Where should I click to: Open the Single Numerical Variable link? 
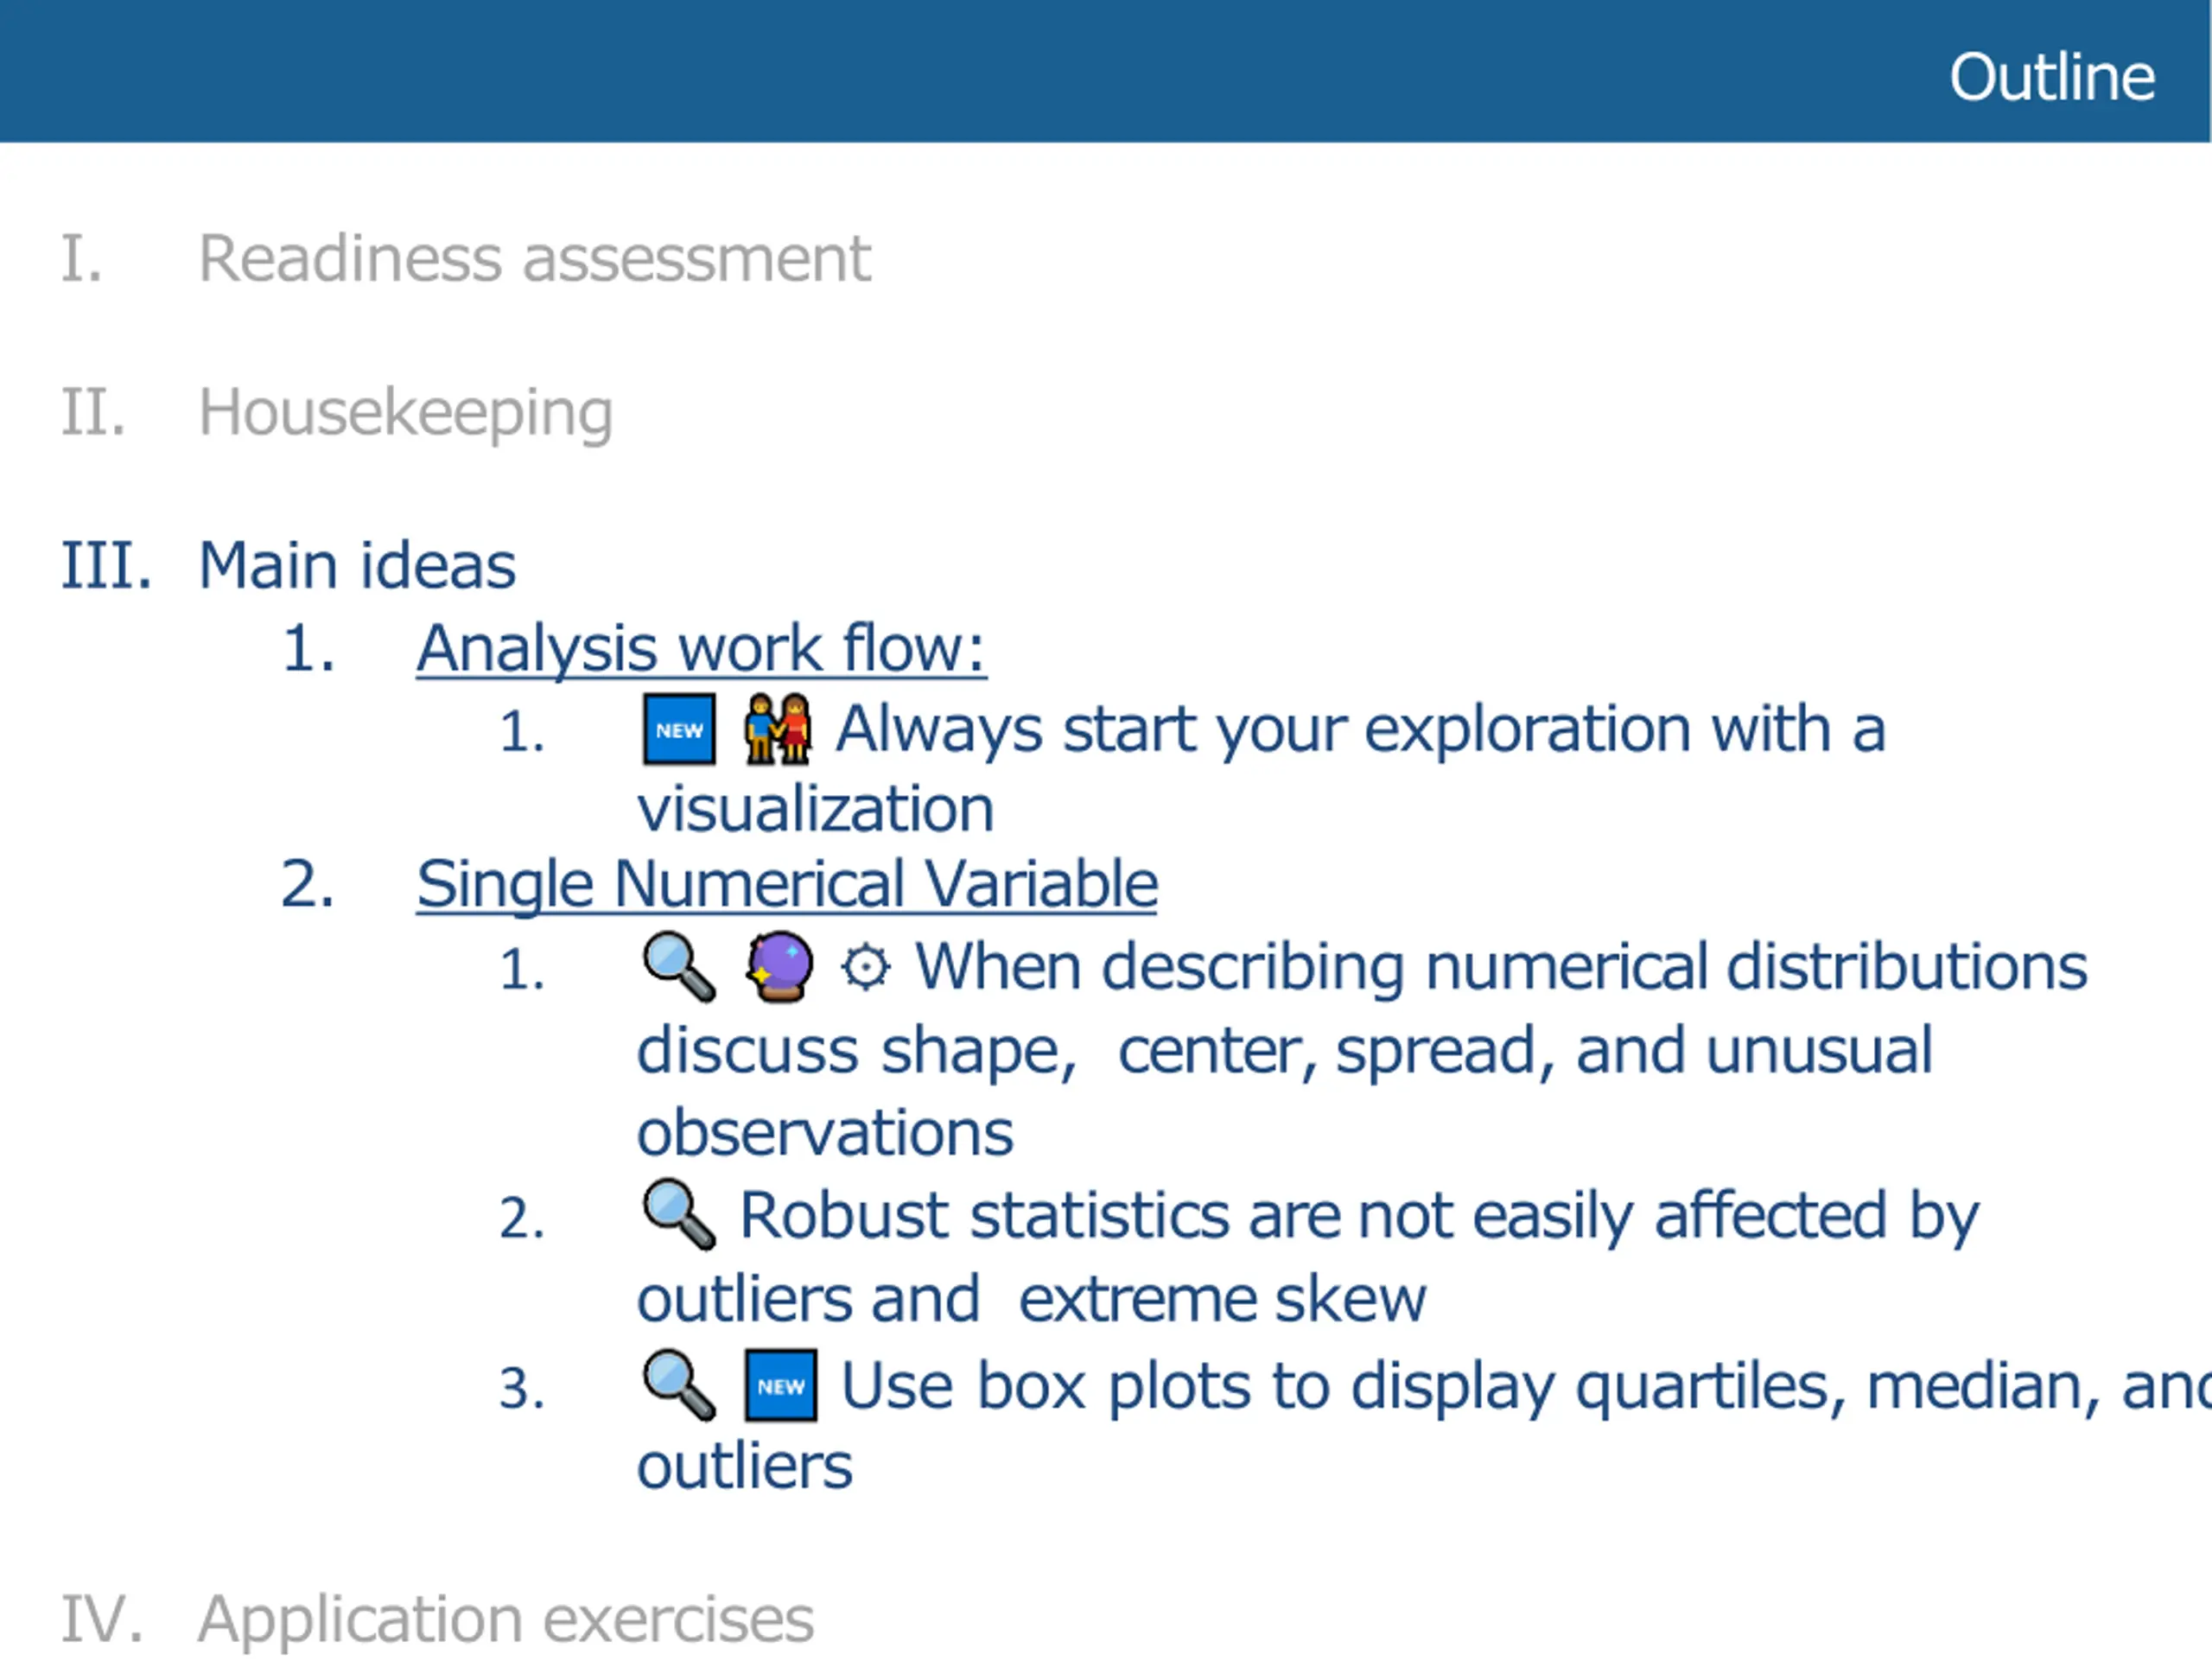click(787, 884)
